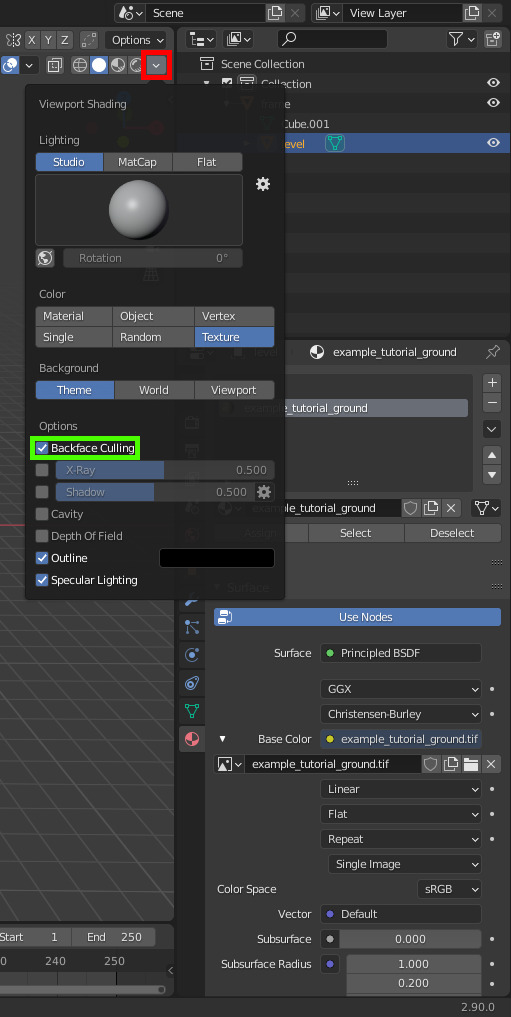Enable Depth Of Field checkbox
The image size is (511, 1017).
(x=42, y=536)
